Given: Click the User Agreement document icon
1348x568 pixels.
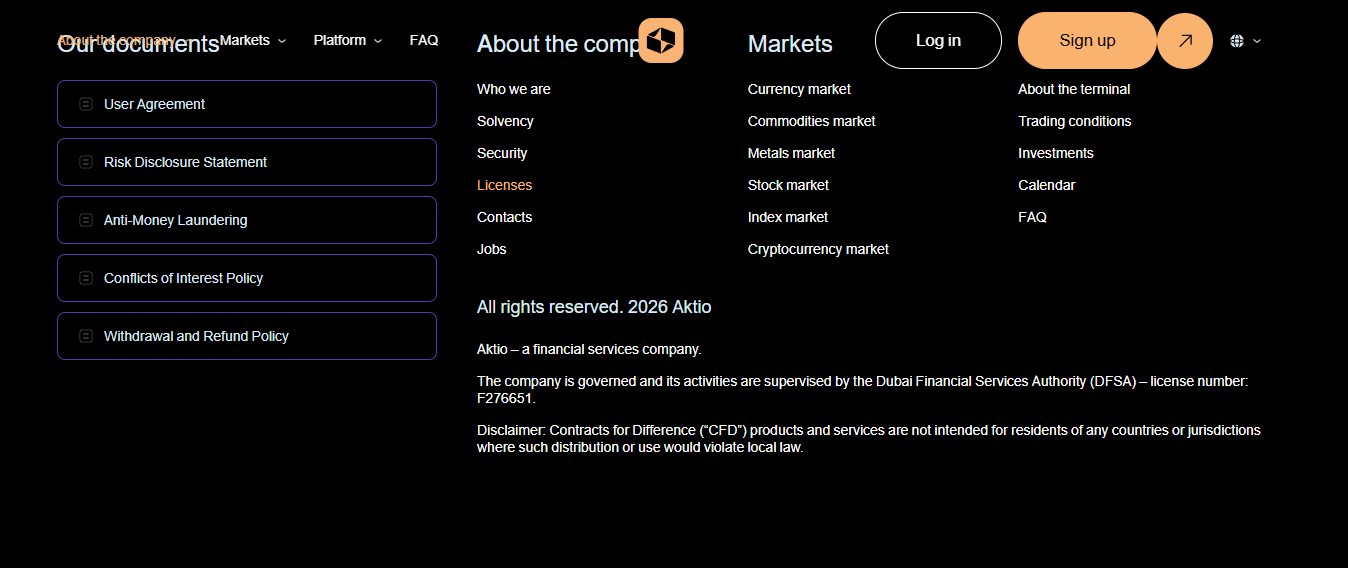Looking at the screenshot, I should [x=86, y=104].
